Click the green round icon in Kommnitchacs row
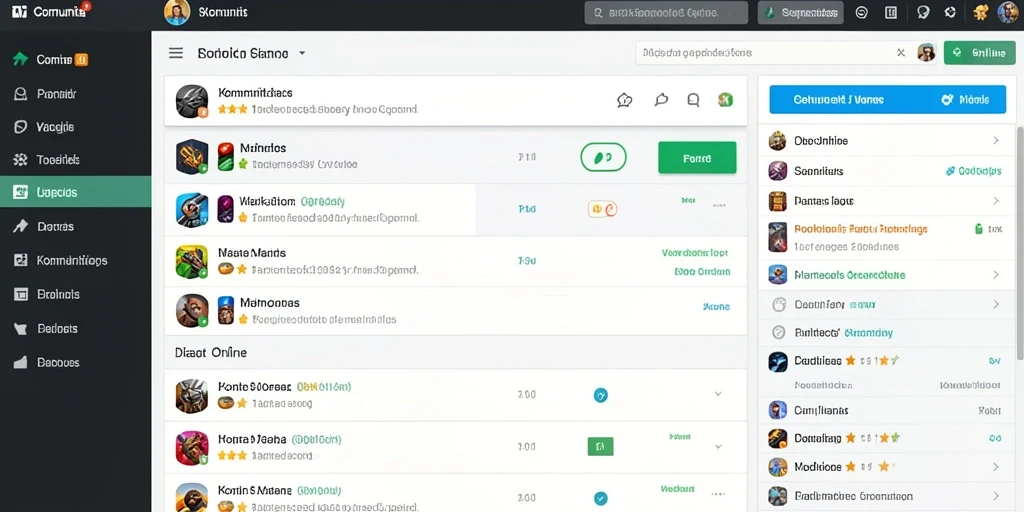Image resolution: width=1024 pixels, height=512 pixels. pyautogui.click(x=726, y=100)
